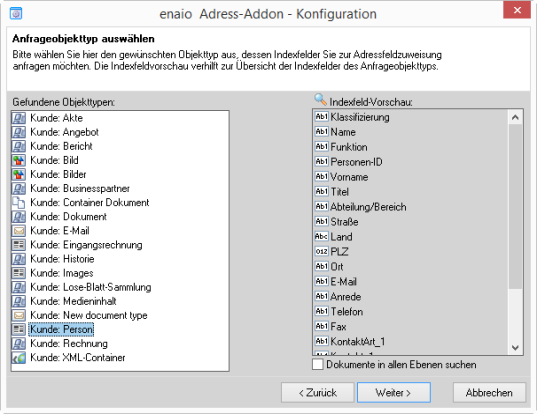Select the Titel index field
The width and height of the screenshot is (537, 414).
click(x=339, y=192)
